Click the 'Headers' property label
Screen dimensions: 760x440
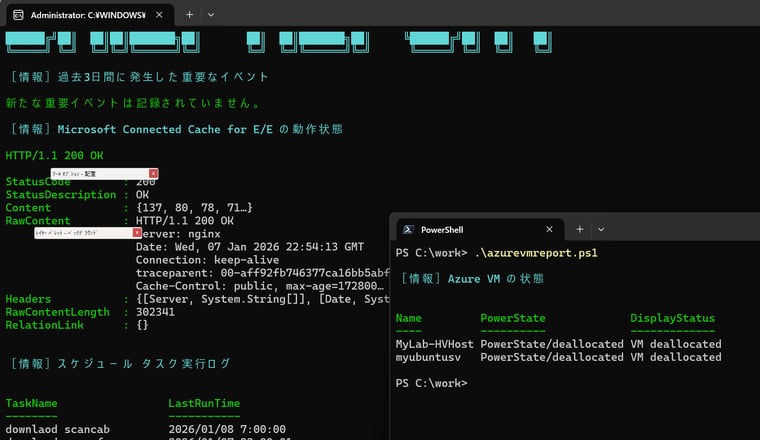(x=28, y=299)
